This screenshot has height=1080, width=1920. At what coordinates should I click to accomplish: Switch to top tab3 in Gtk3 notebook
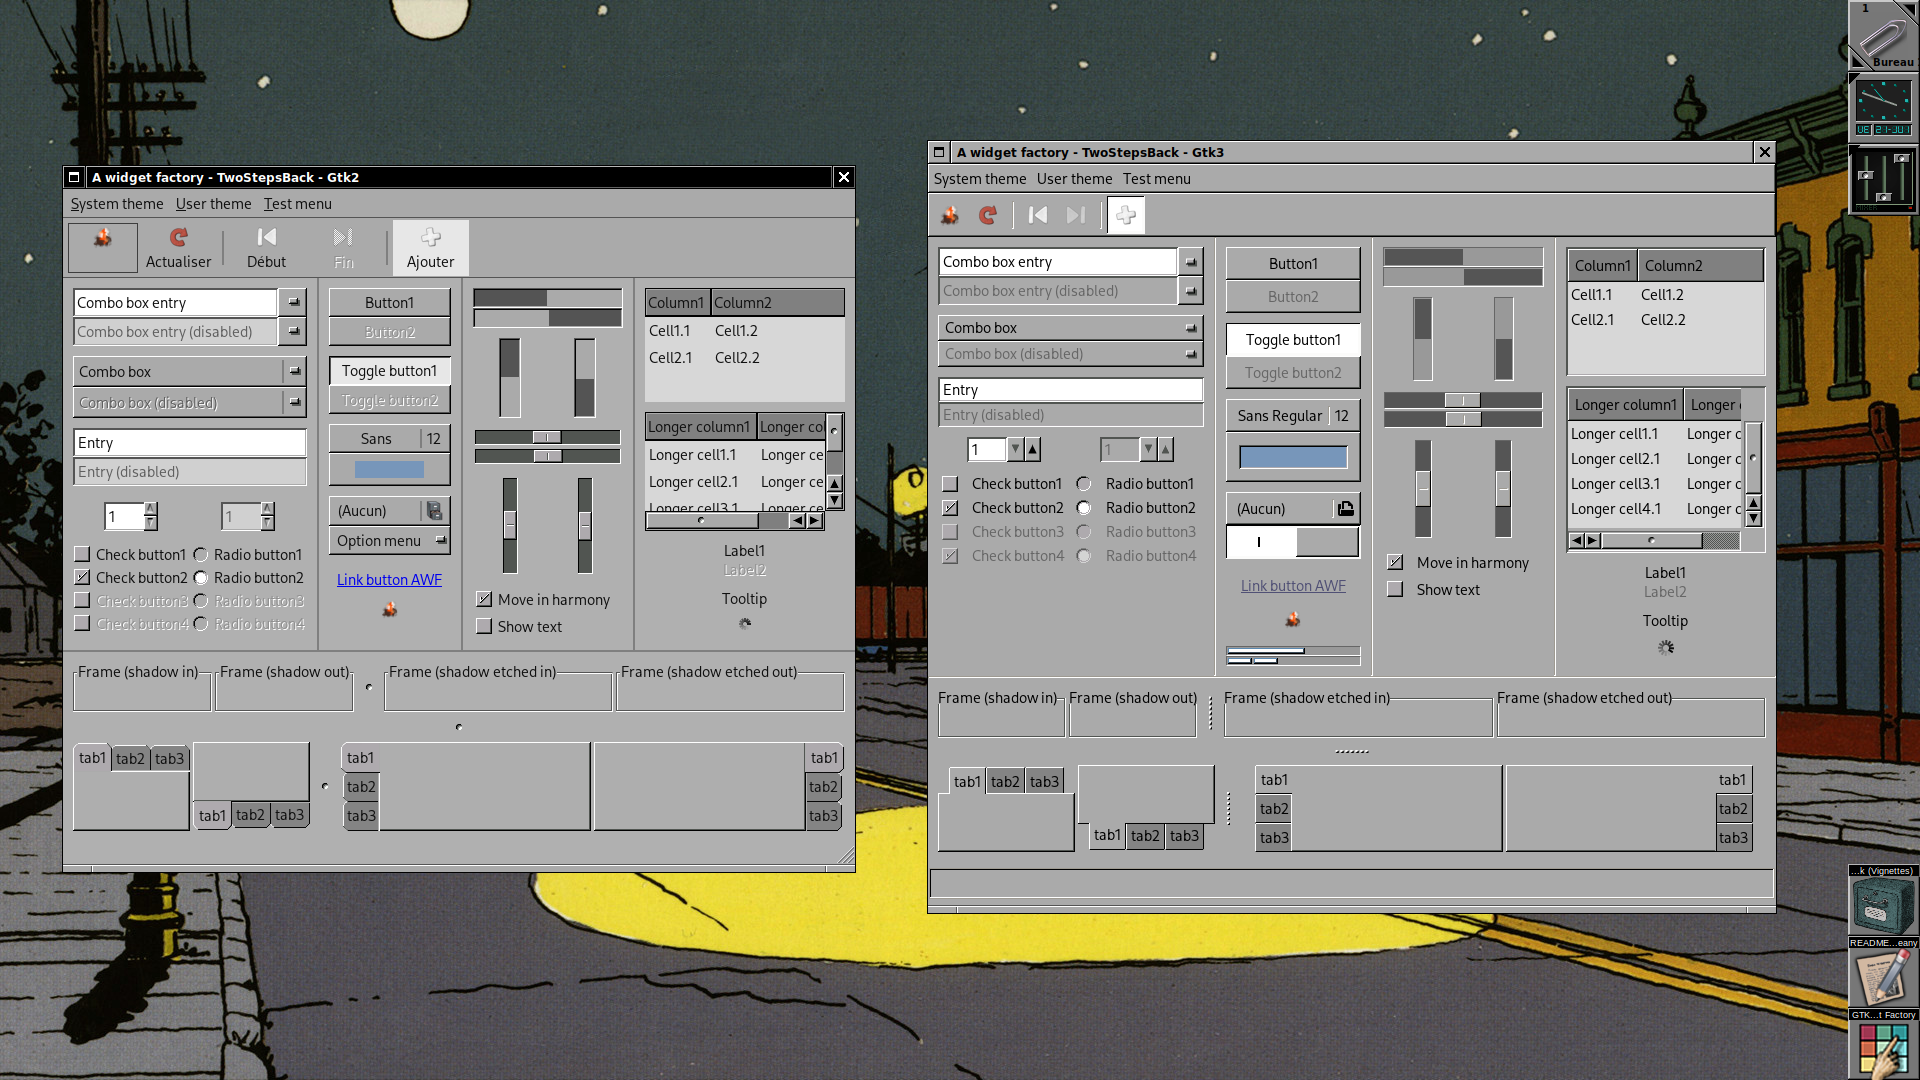coord(1044,782)
